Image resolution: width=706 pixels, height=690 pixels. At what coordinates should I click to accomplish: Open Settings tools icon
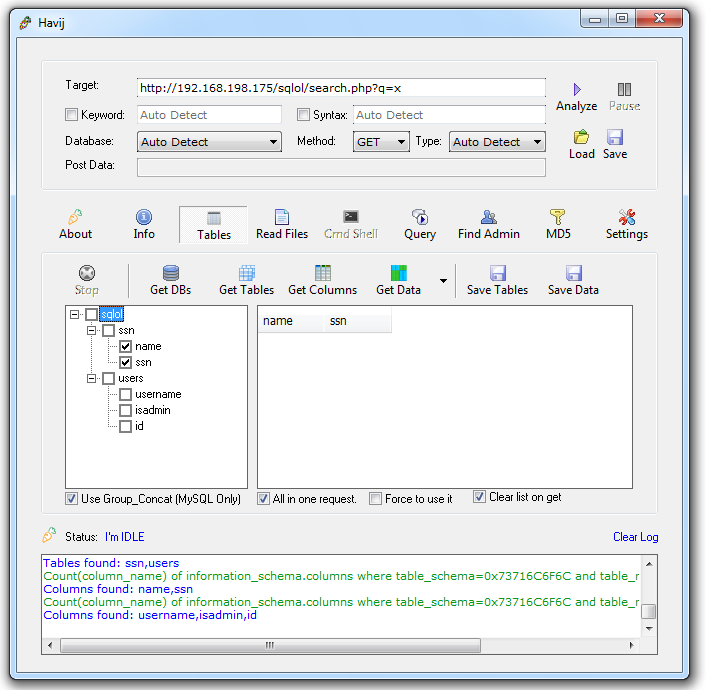click(x=627, y=217)
